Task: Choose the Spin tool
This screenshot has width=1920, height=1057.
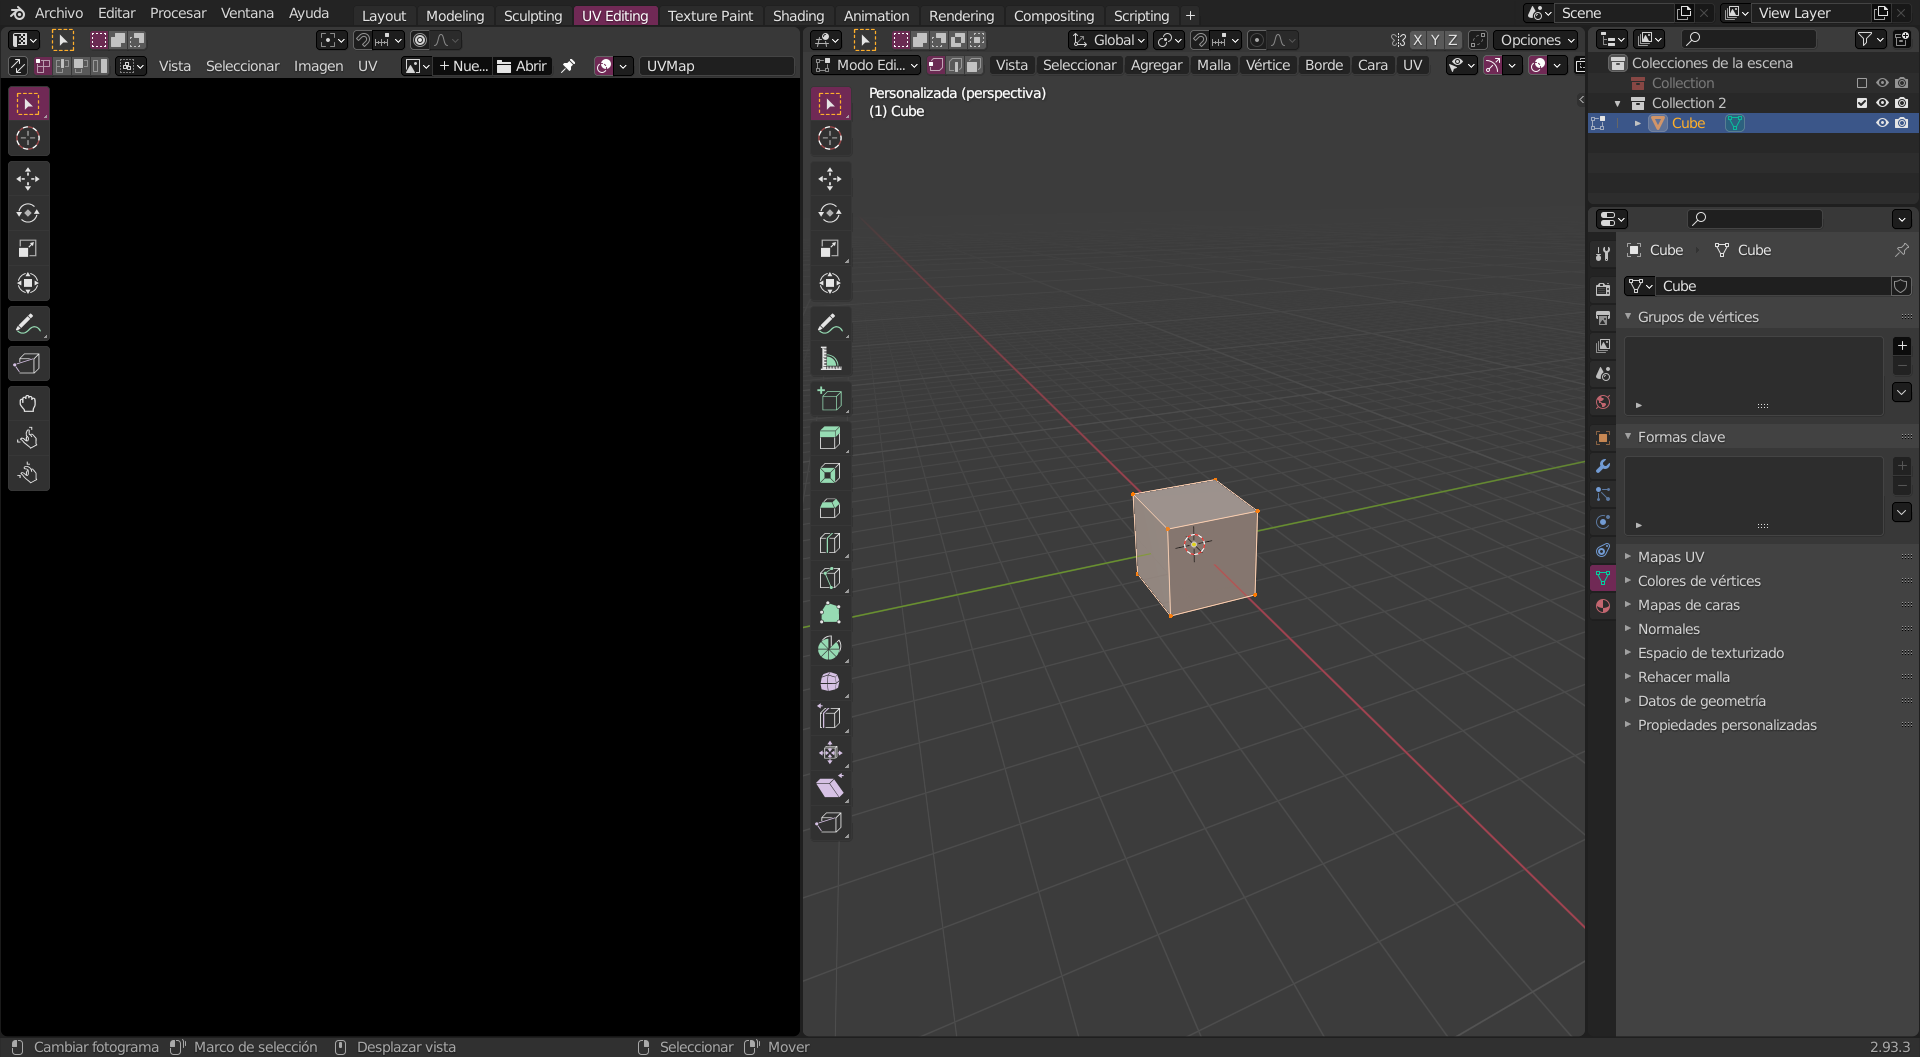Action: [x=830, y=648]
